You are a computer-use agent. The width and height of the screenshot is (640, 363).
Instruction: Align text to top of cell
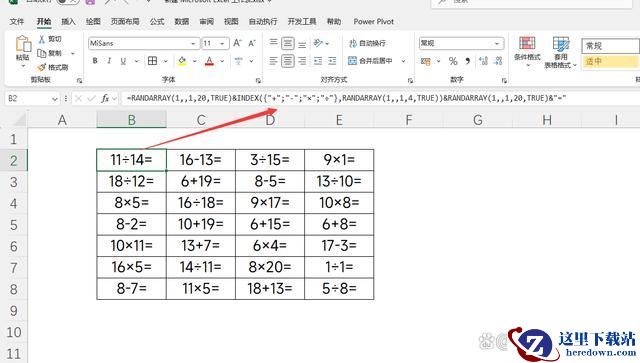coord(273,42)
